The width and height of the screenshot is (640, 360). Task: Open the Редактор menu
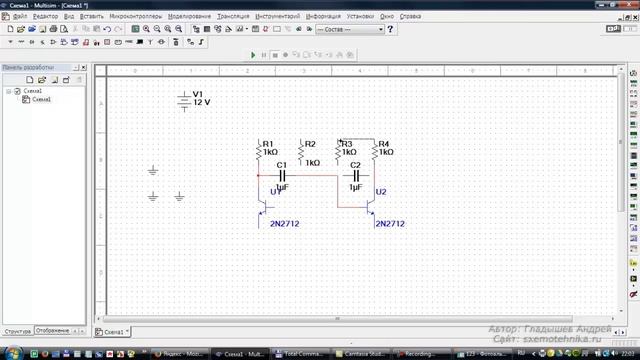pos(45,16)
